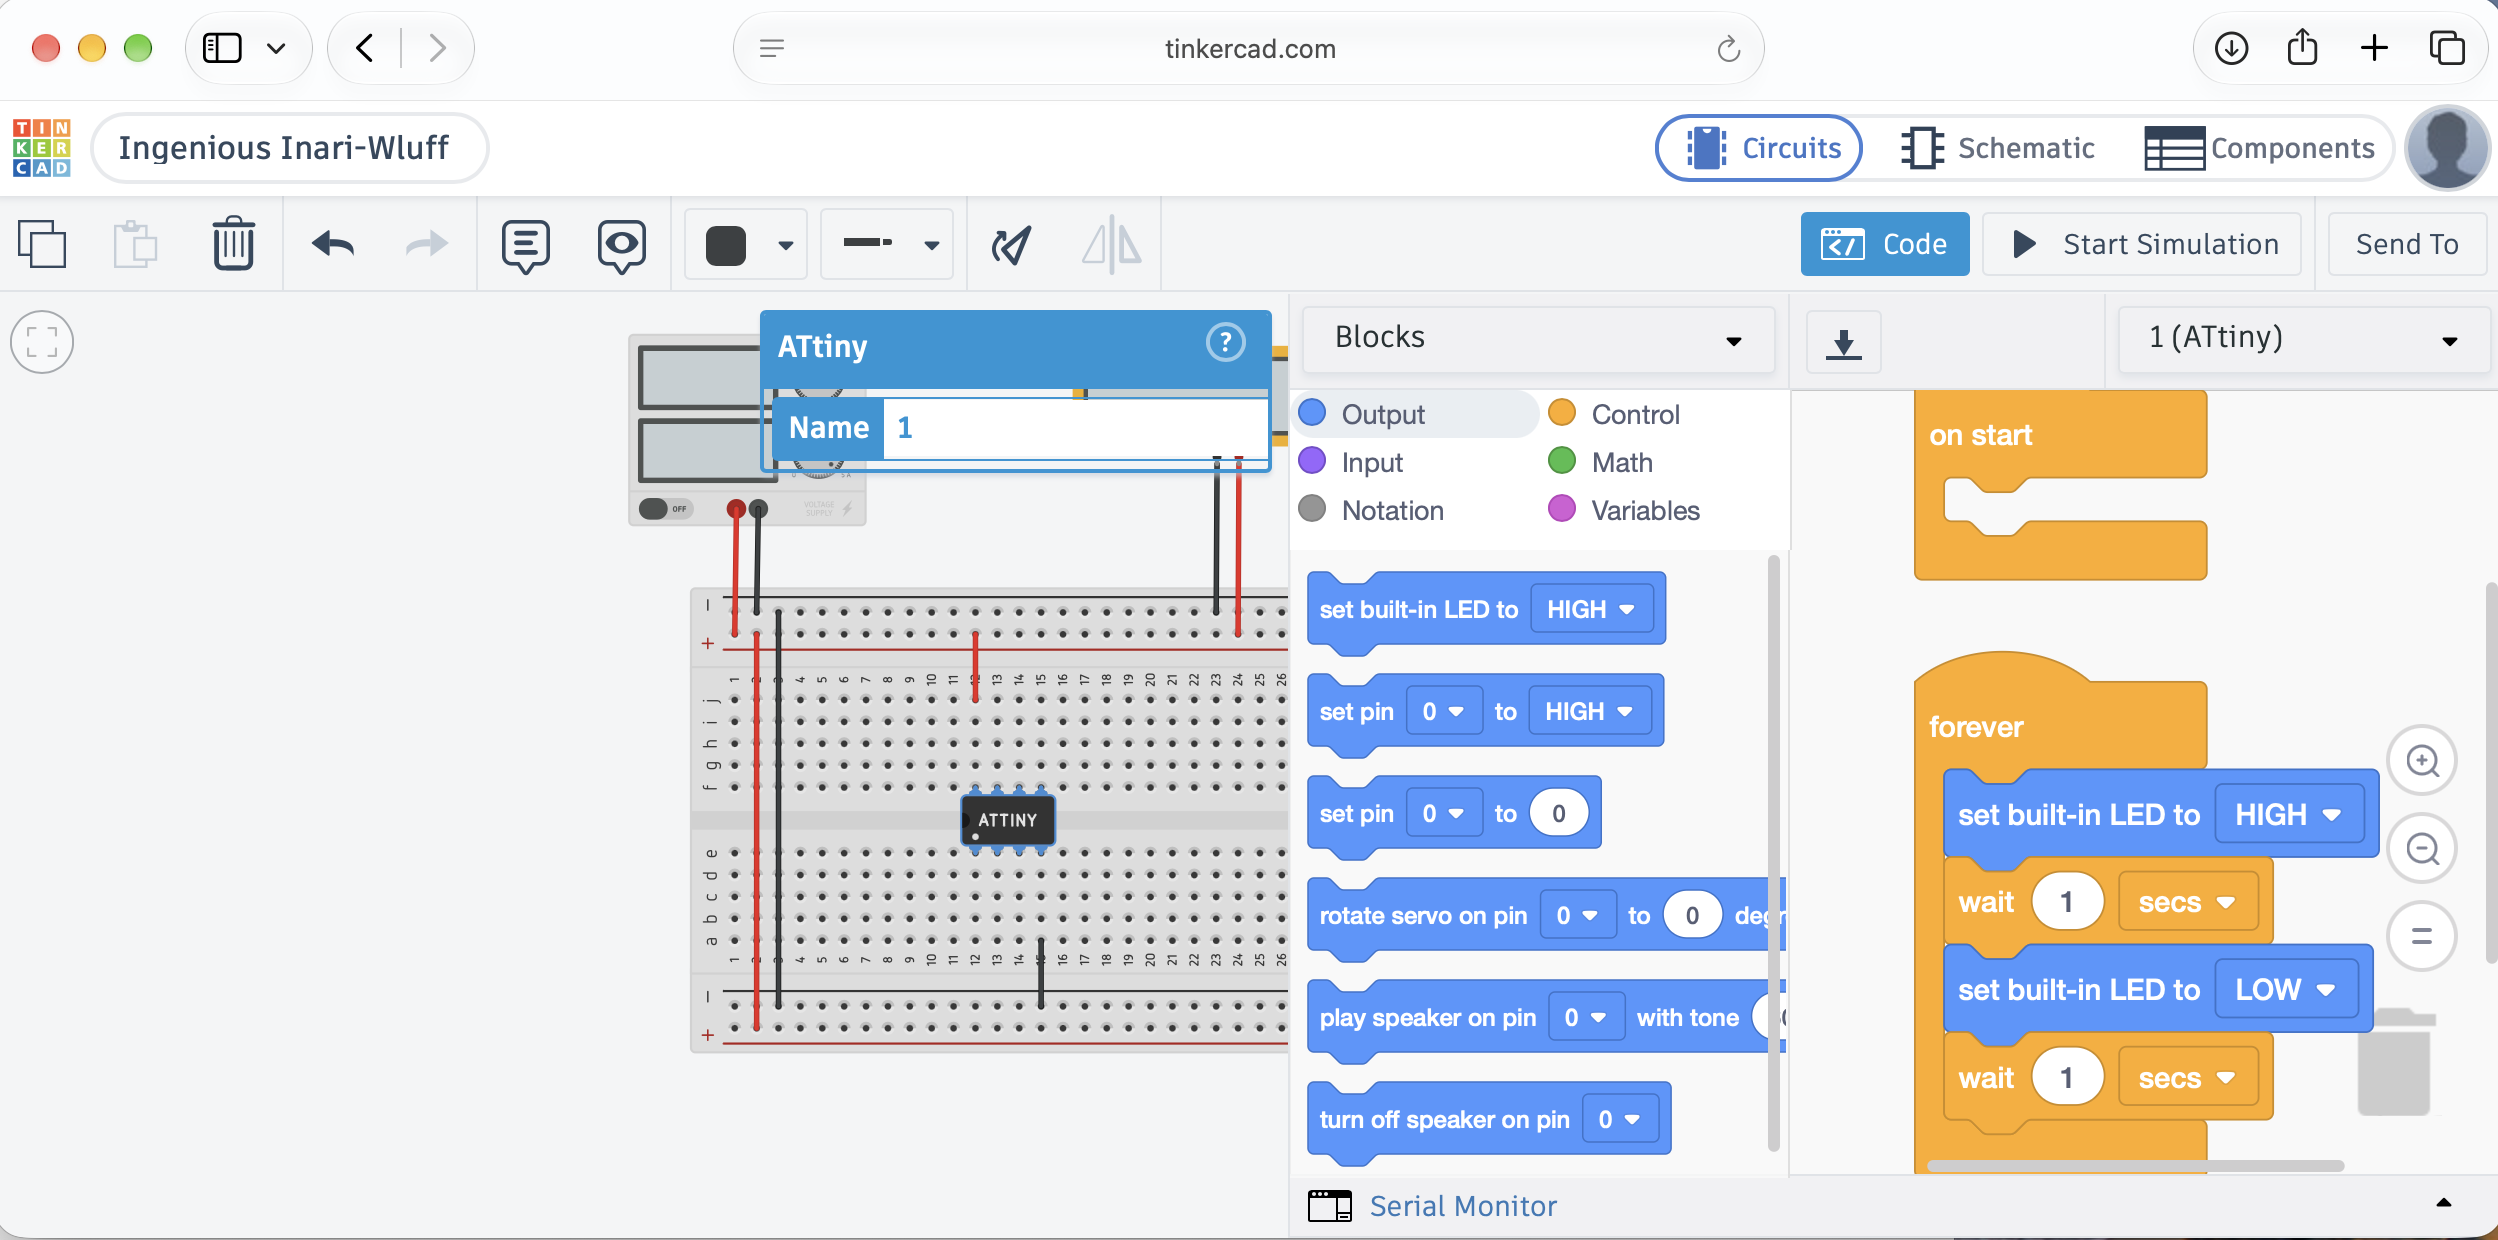Zoom out on the blocks workspace
This screenshot has height=1240, width=2498.
[2422, 849]
